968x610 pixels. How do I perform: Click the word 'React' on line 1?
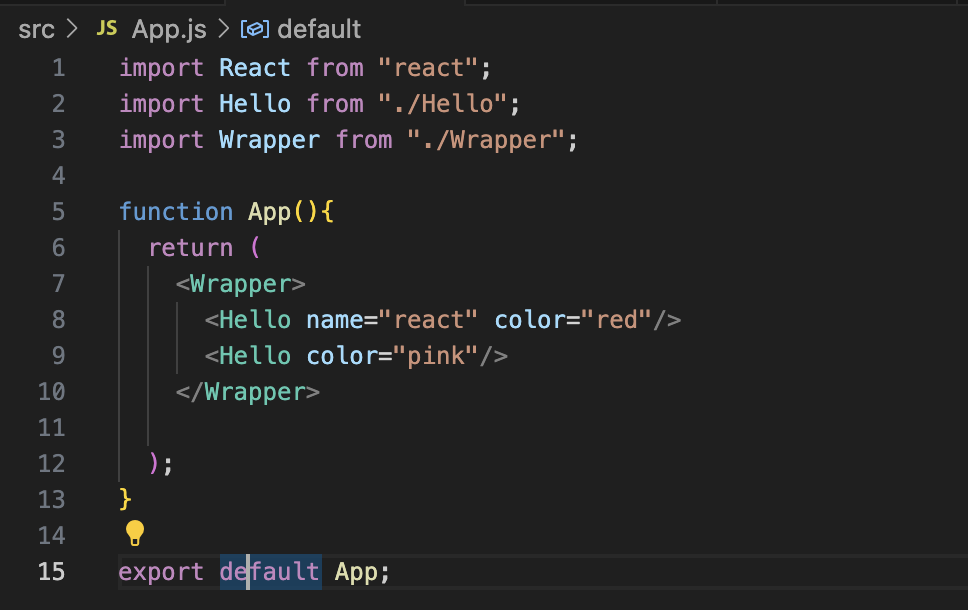point(254,68)
